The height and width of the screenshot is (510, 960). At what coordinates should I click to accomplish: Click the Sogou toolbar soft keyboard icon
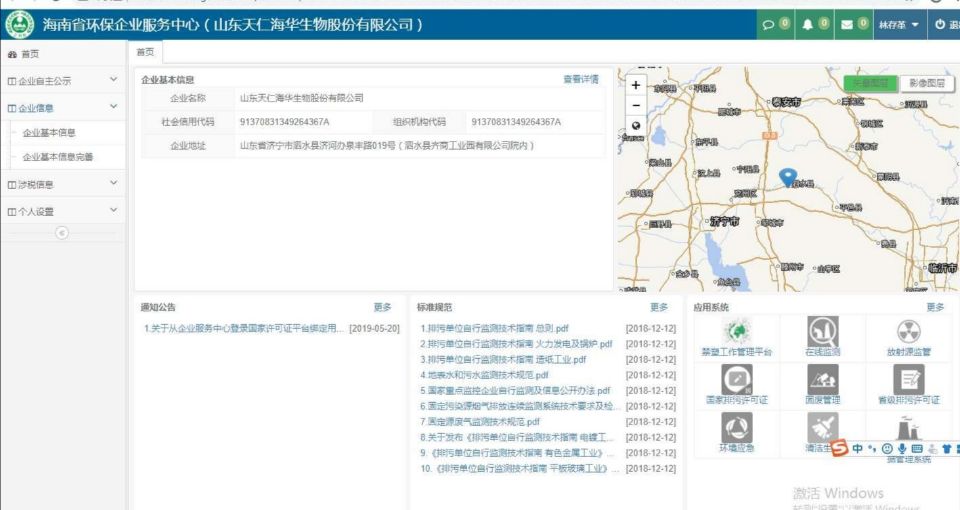[917, 449]
